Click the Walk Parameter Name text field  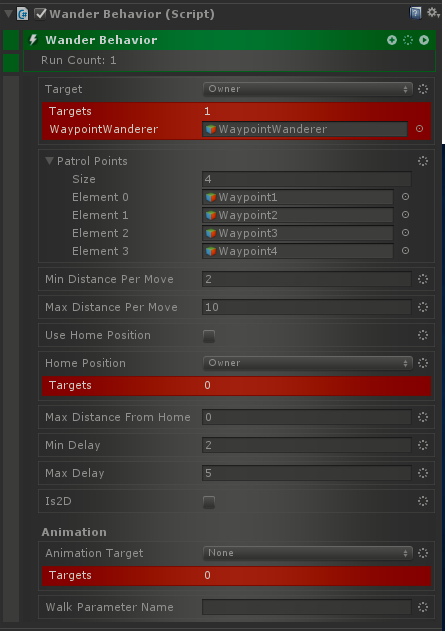pos(307,607)
